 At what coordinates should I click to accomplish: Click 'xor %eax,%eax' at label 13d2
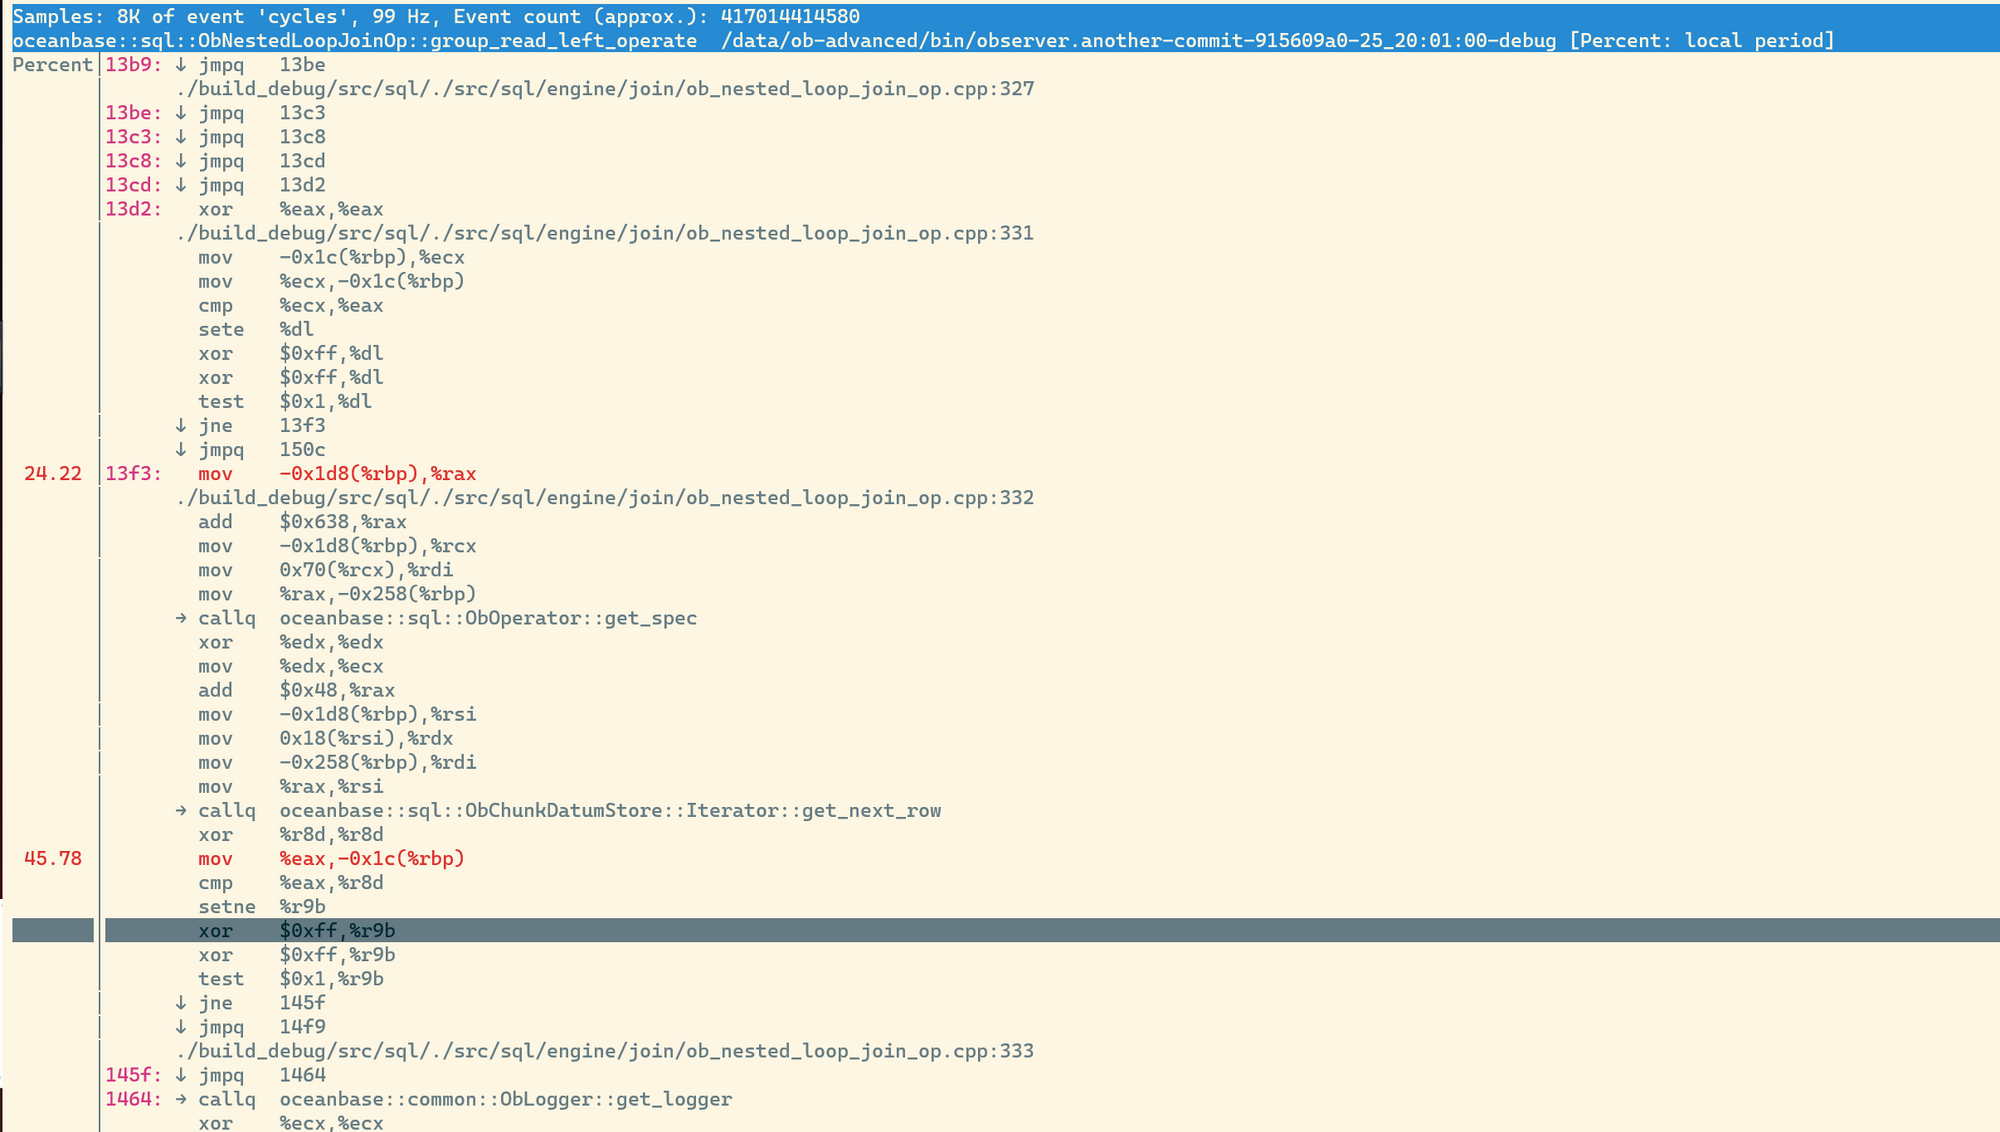pyautogui.click(x=290, y=209)
